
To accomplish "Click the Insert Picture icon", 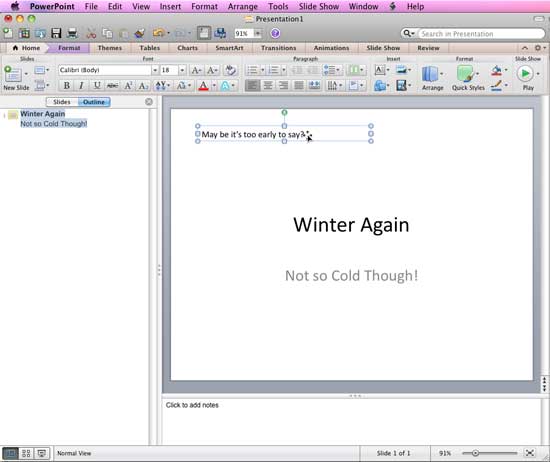I will click(x=401, y=70).
